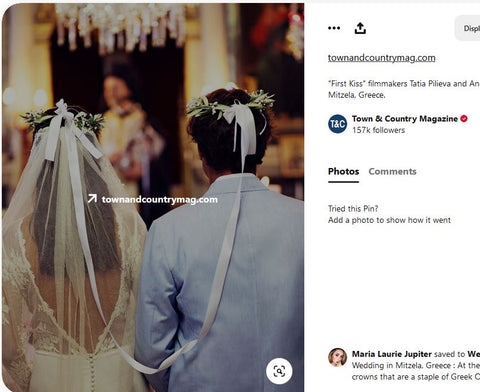
Task: Select the Photos tab
Action: coord(343,171)
